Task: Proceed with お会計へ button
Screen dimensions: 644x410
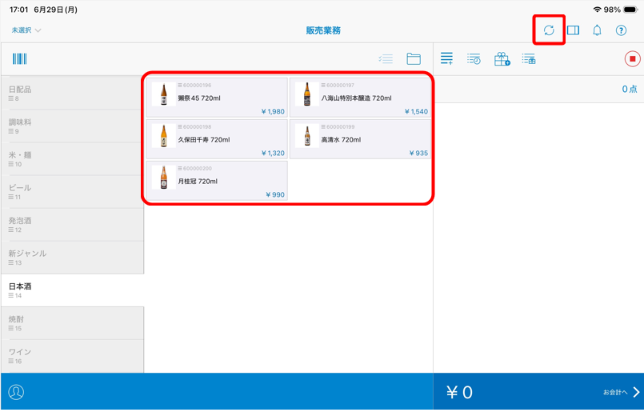Action: click(x=621, y=392)
